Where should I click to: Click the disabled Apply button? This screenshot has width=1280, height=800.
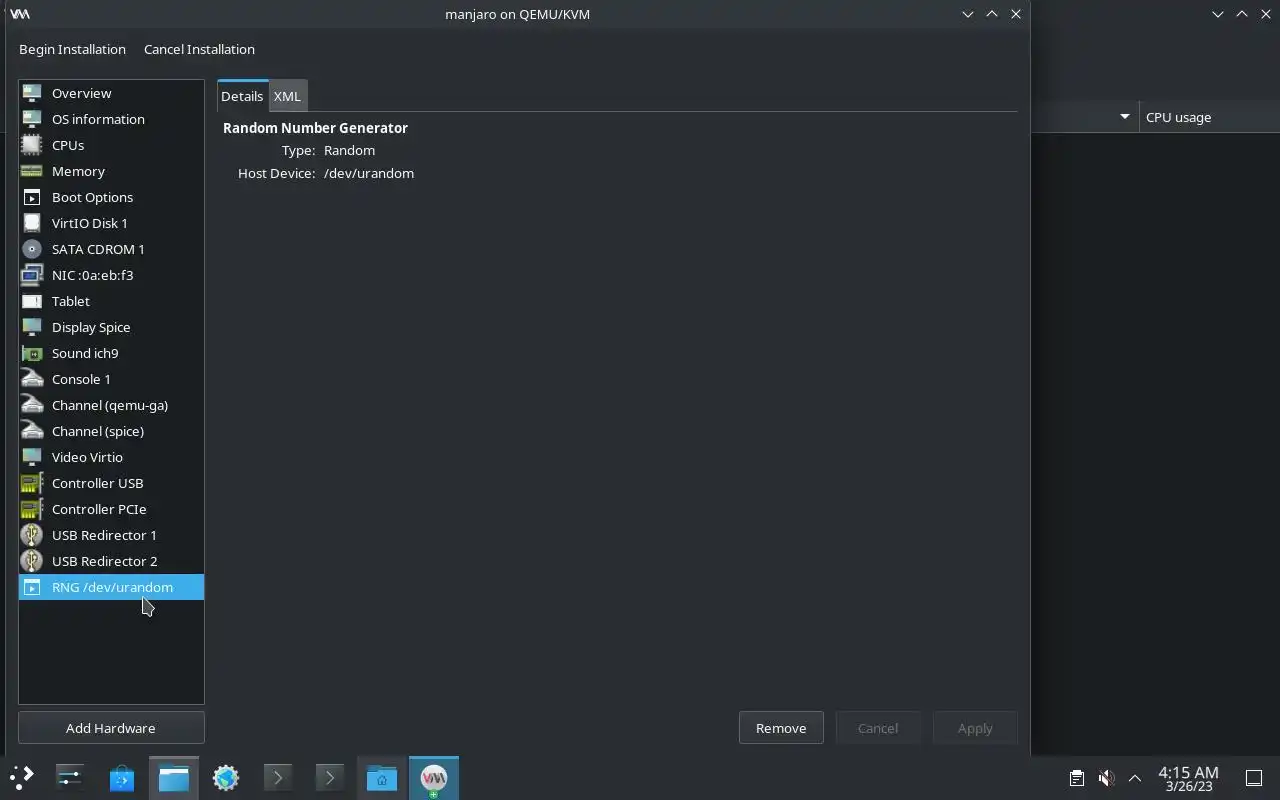[975, 728]
